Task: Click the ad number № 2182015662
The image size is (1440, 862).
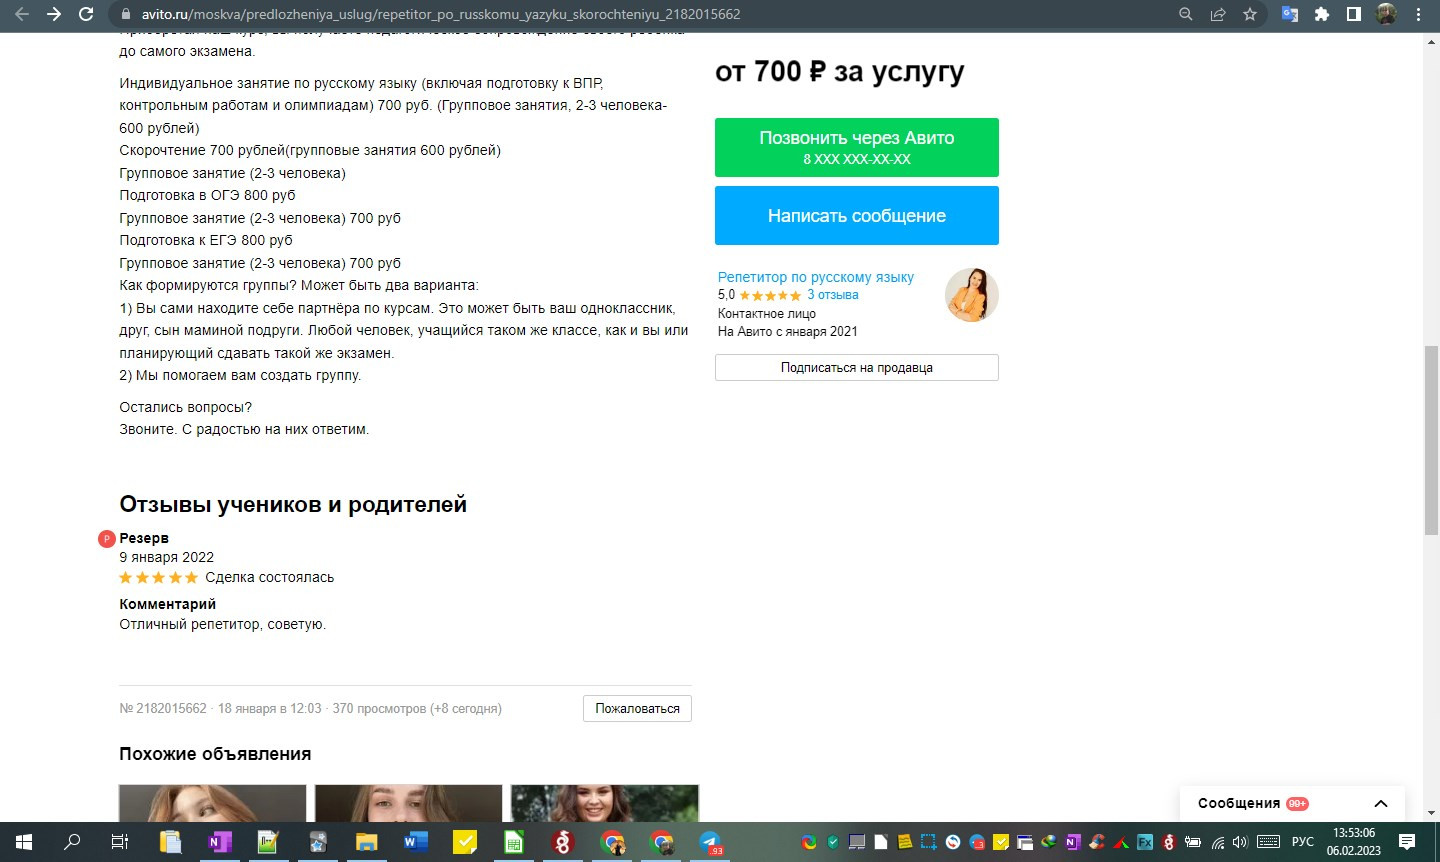Action: point(163,708)
